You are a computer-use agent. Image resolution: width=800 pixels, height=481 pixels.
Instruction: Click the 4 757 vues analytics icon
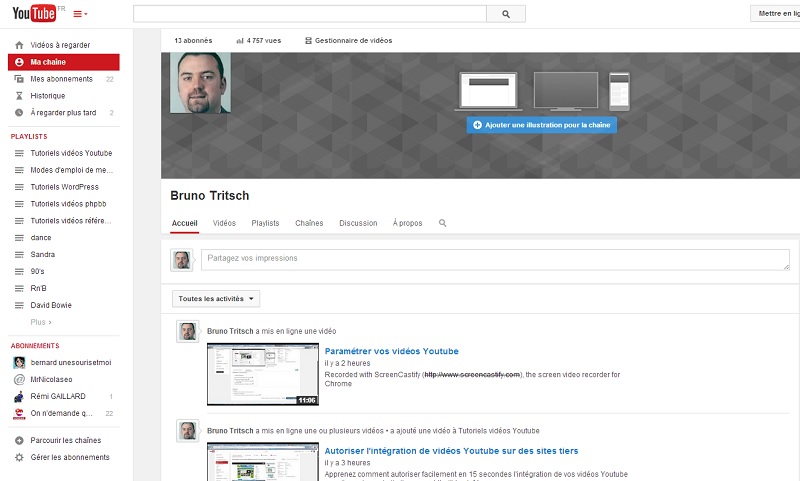(240, 41)
